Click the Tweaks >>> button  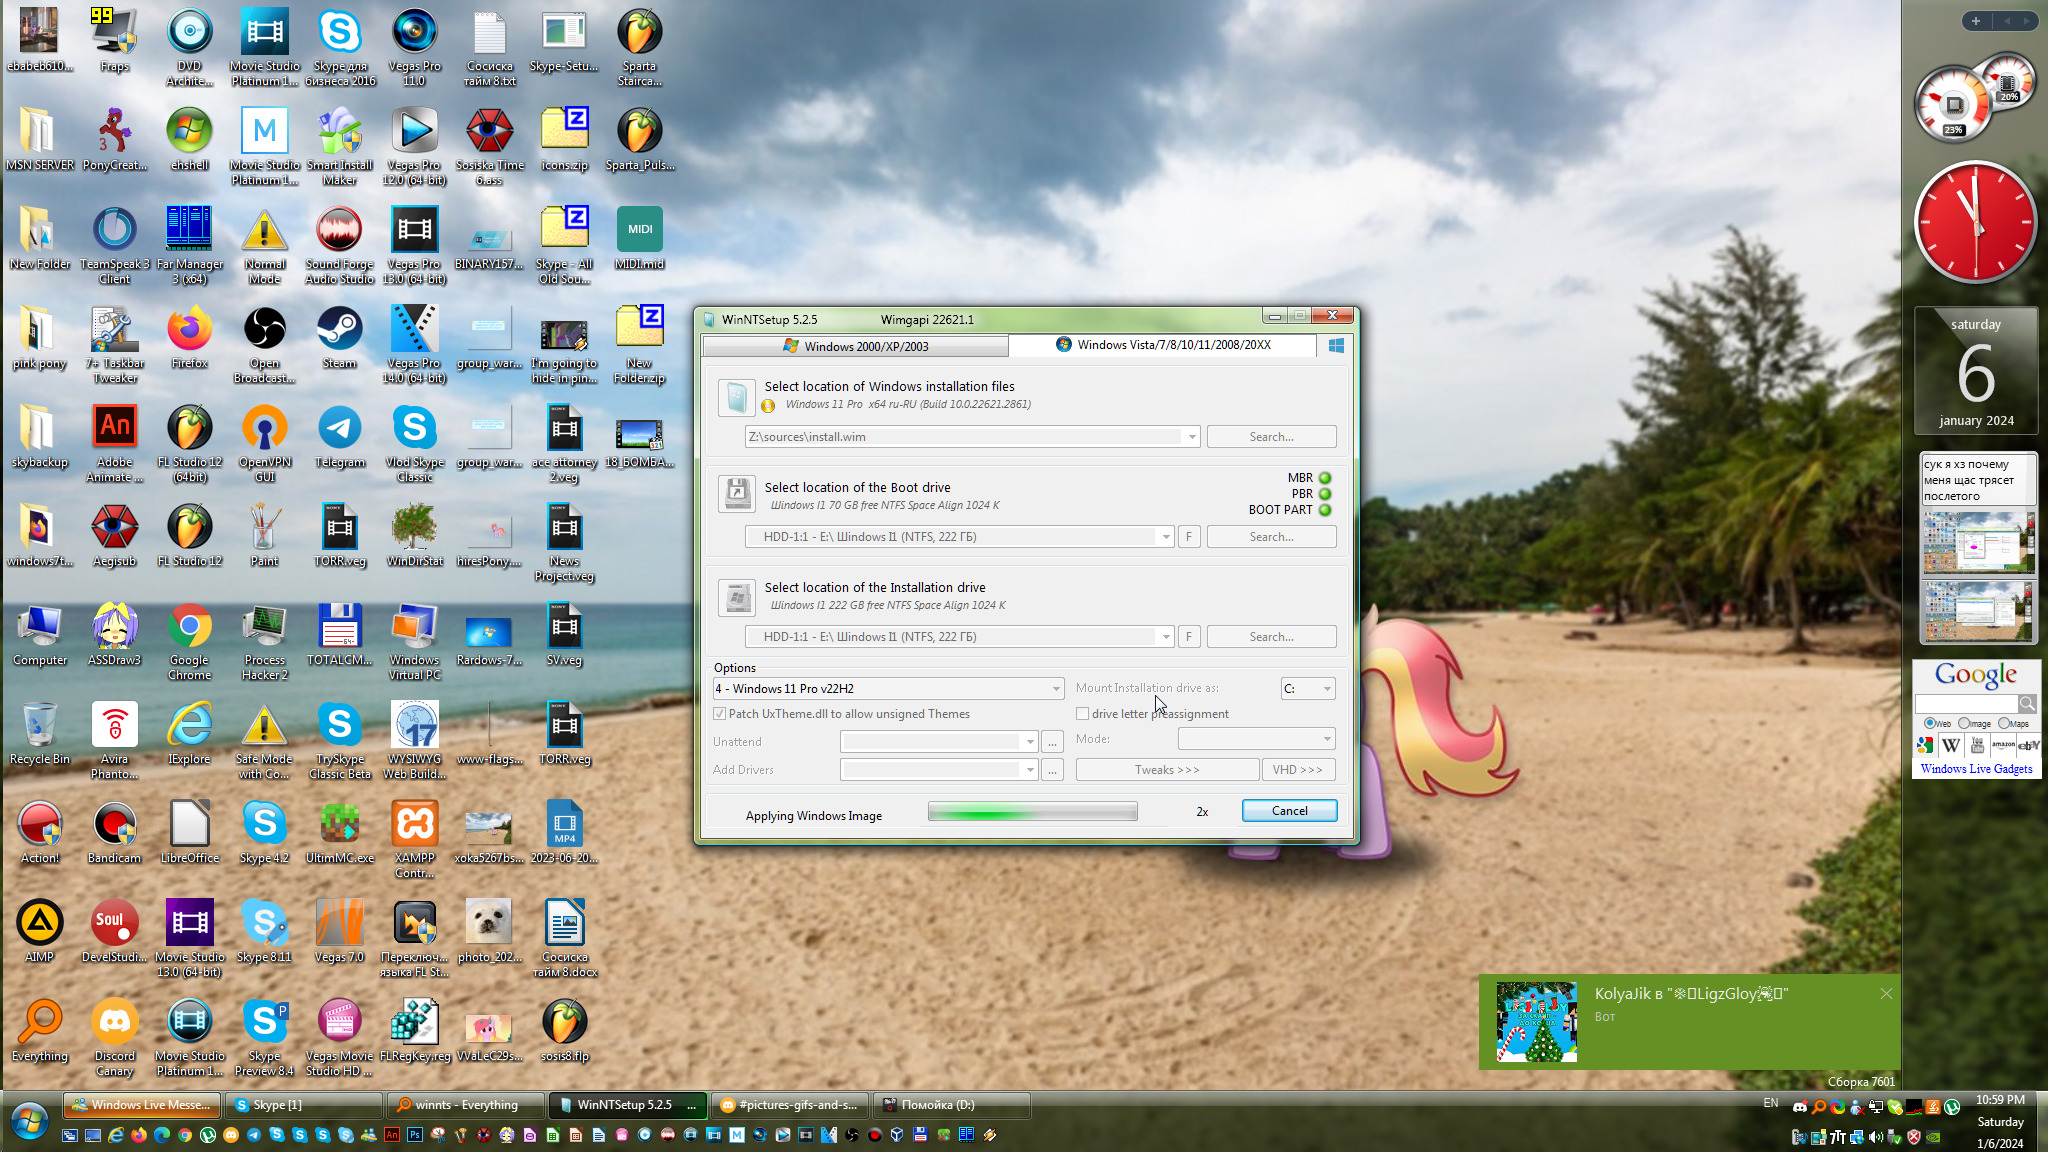coord(1166,770)
